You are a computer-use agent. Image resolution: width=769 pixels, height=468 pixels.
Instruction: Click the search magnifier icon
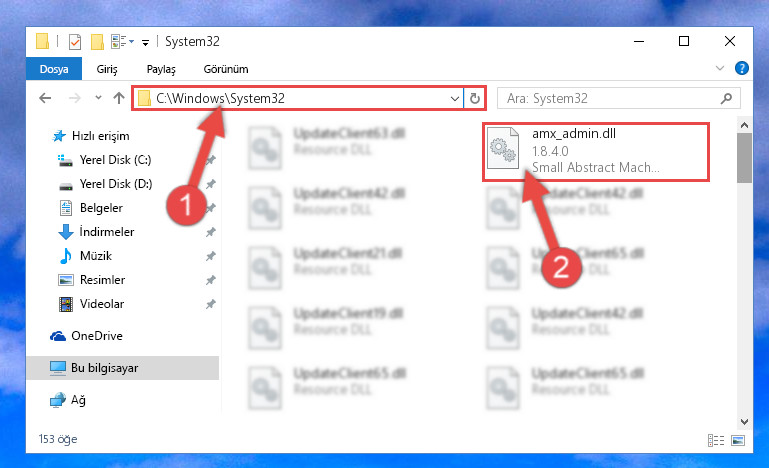click(x=726, y=98)
